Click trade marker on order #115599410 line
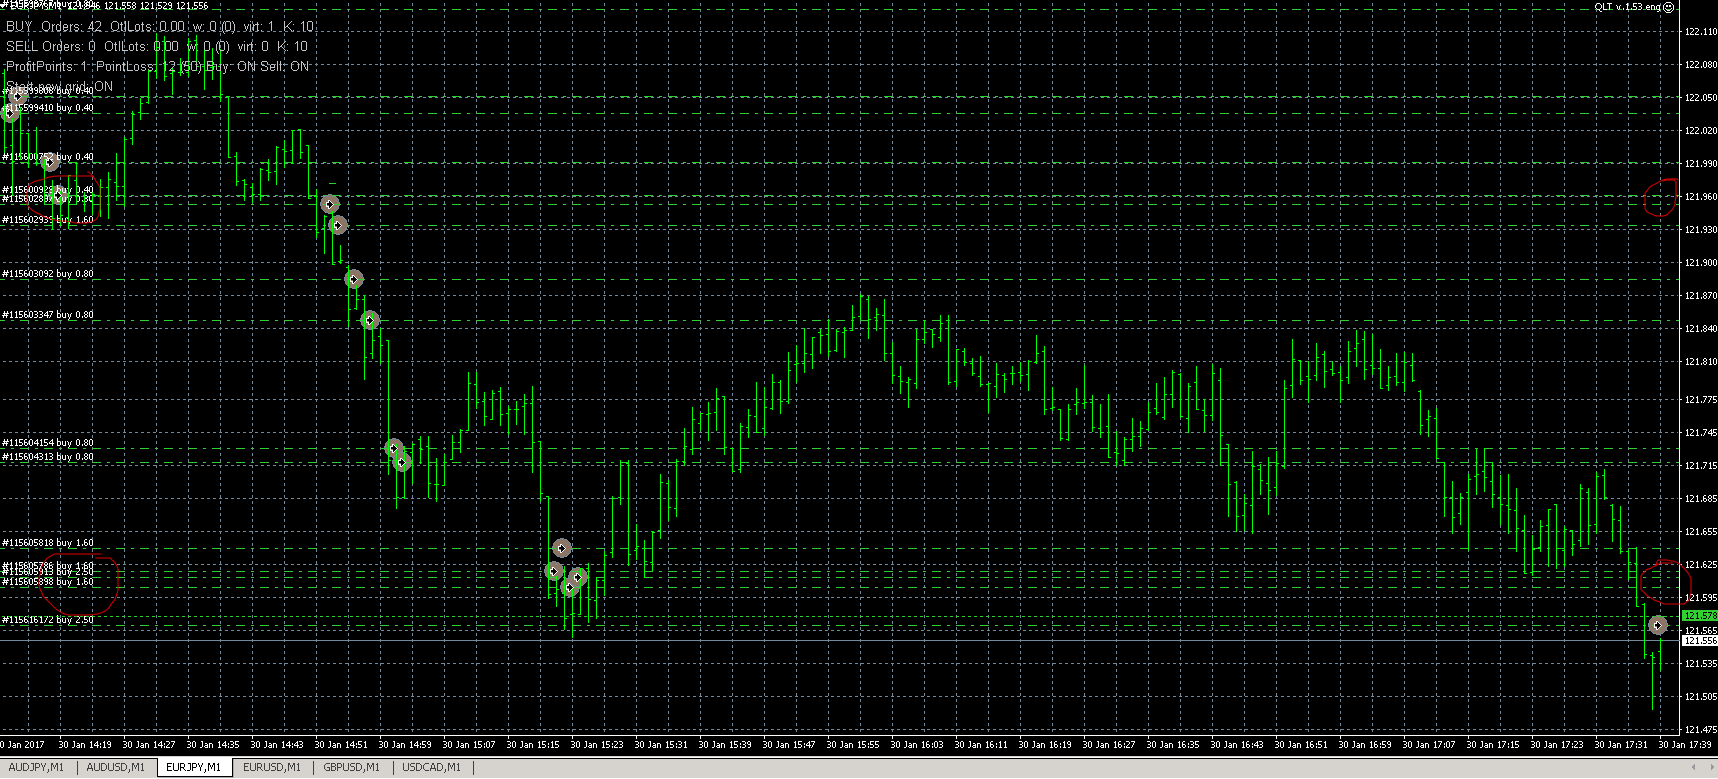 (10, 113)
